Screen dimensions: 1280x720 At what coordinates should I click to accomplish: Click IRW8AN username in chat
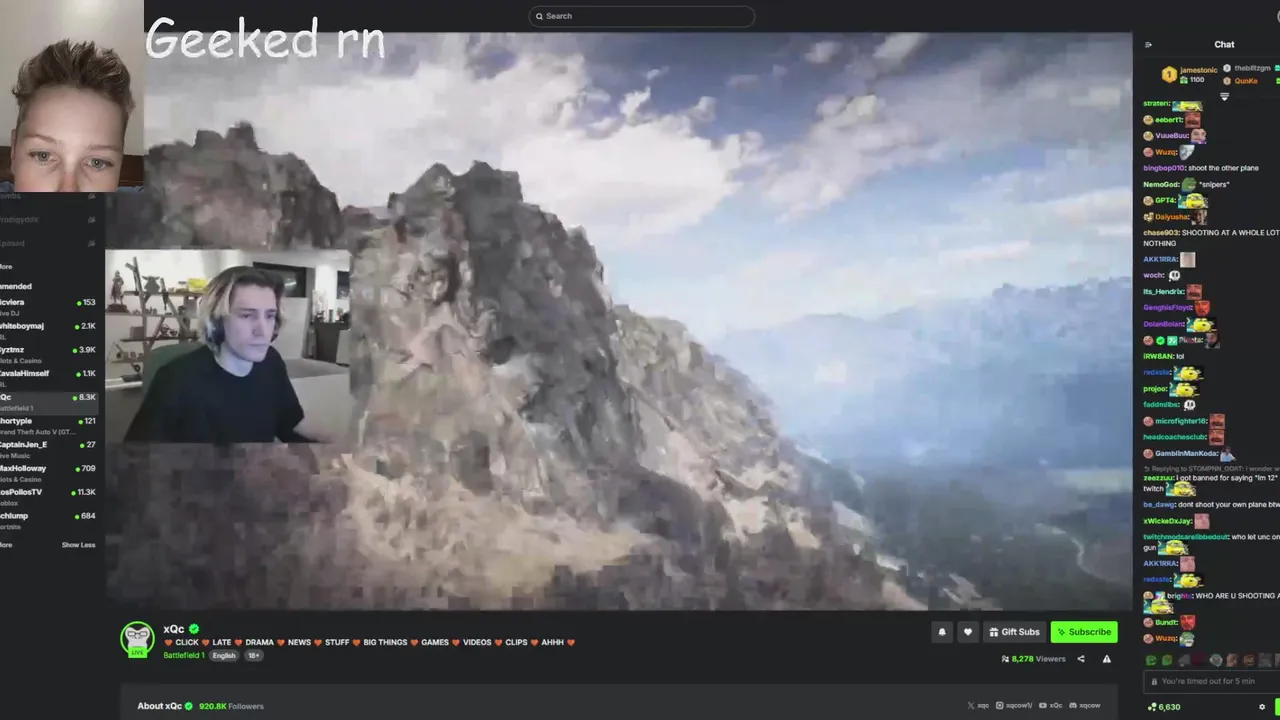[x=1159, y=356]
